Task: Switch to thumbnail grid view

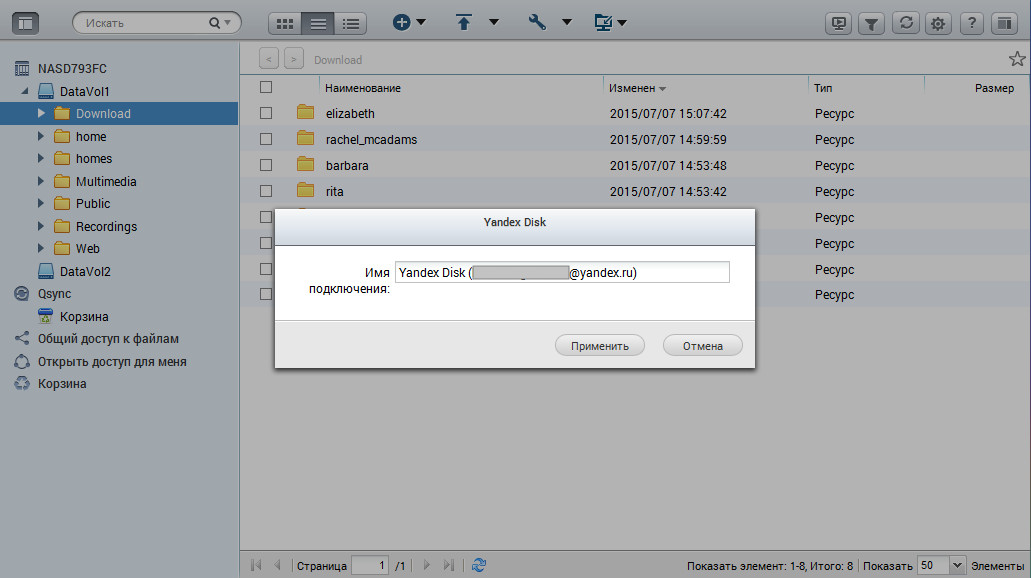Action: (x=285, y=24)
